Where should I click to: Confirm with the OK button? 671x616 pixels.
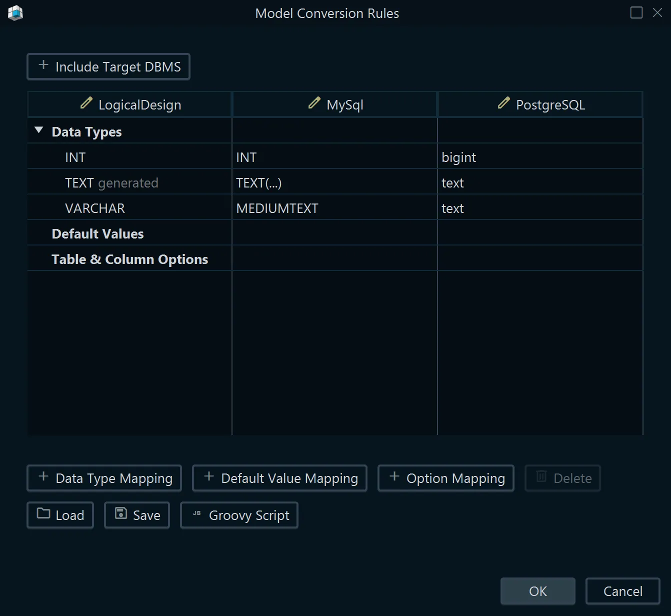pos(538,591)
